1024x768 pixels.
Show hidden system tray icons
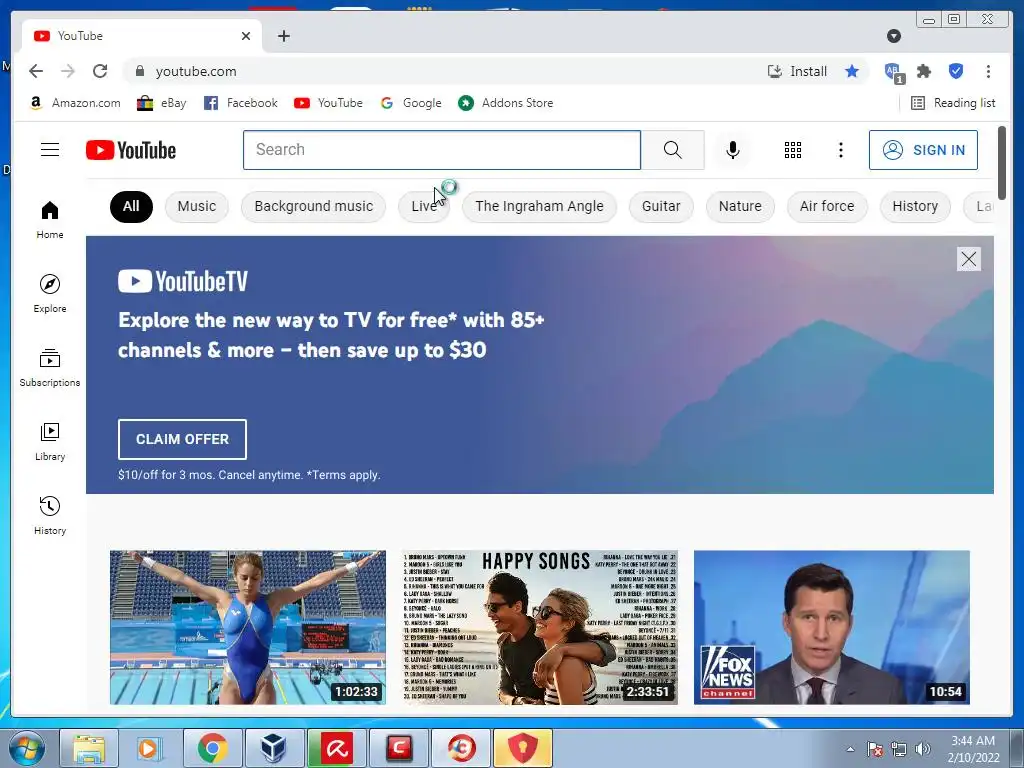(x=850, y=749)
